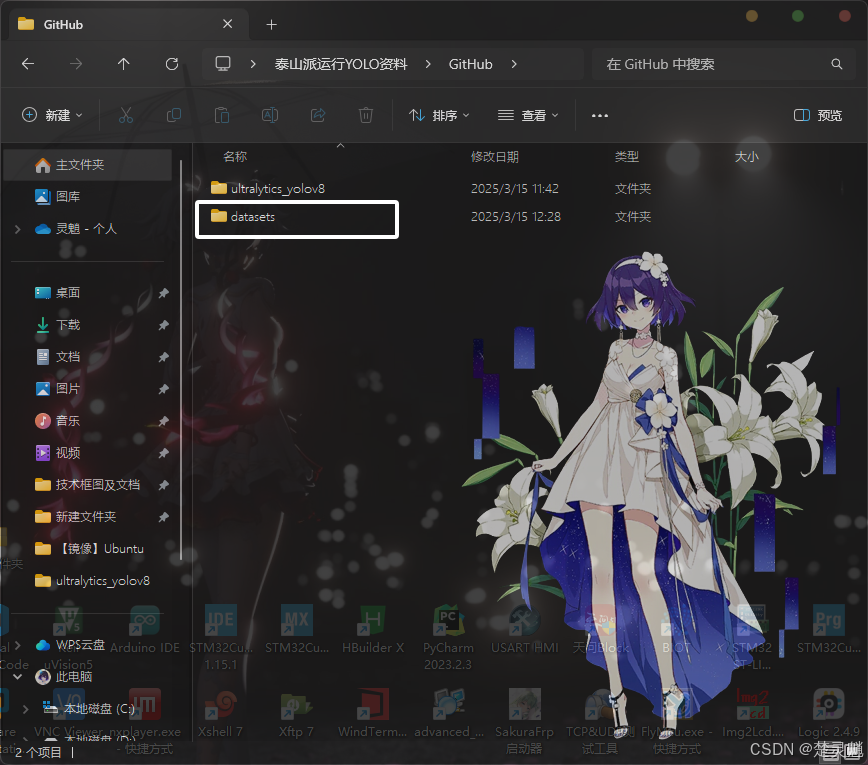Cut the selected item with scissors icon

[126, 115]
